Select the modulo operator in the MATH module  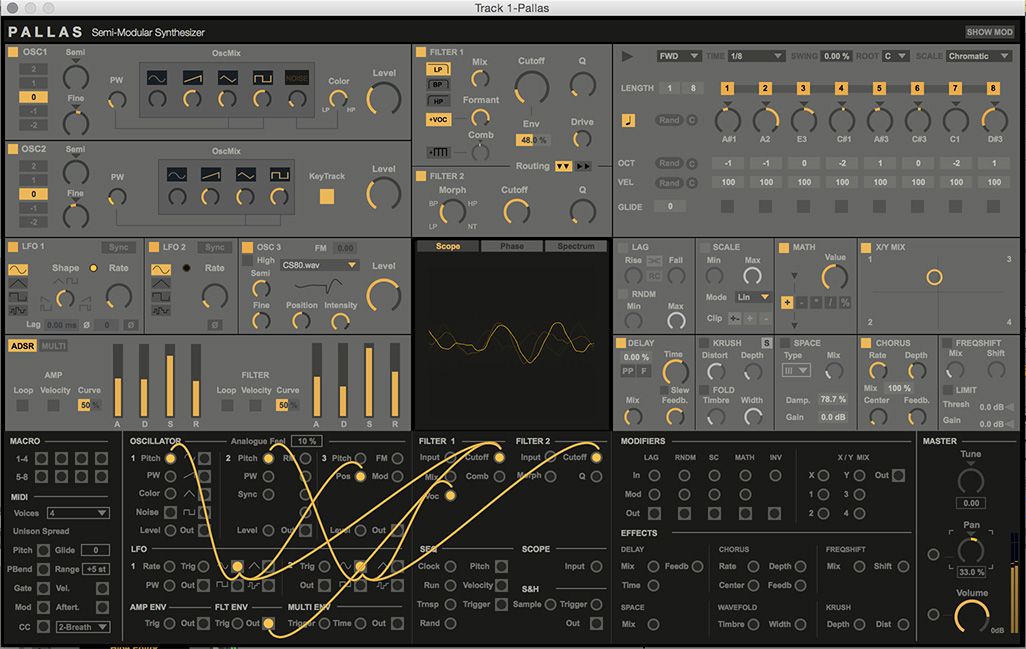click(845, 303)
